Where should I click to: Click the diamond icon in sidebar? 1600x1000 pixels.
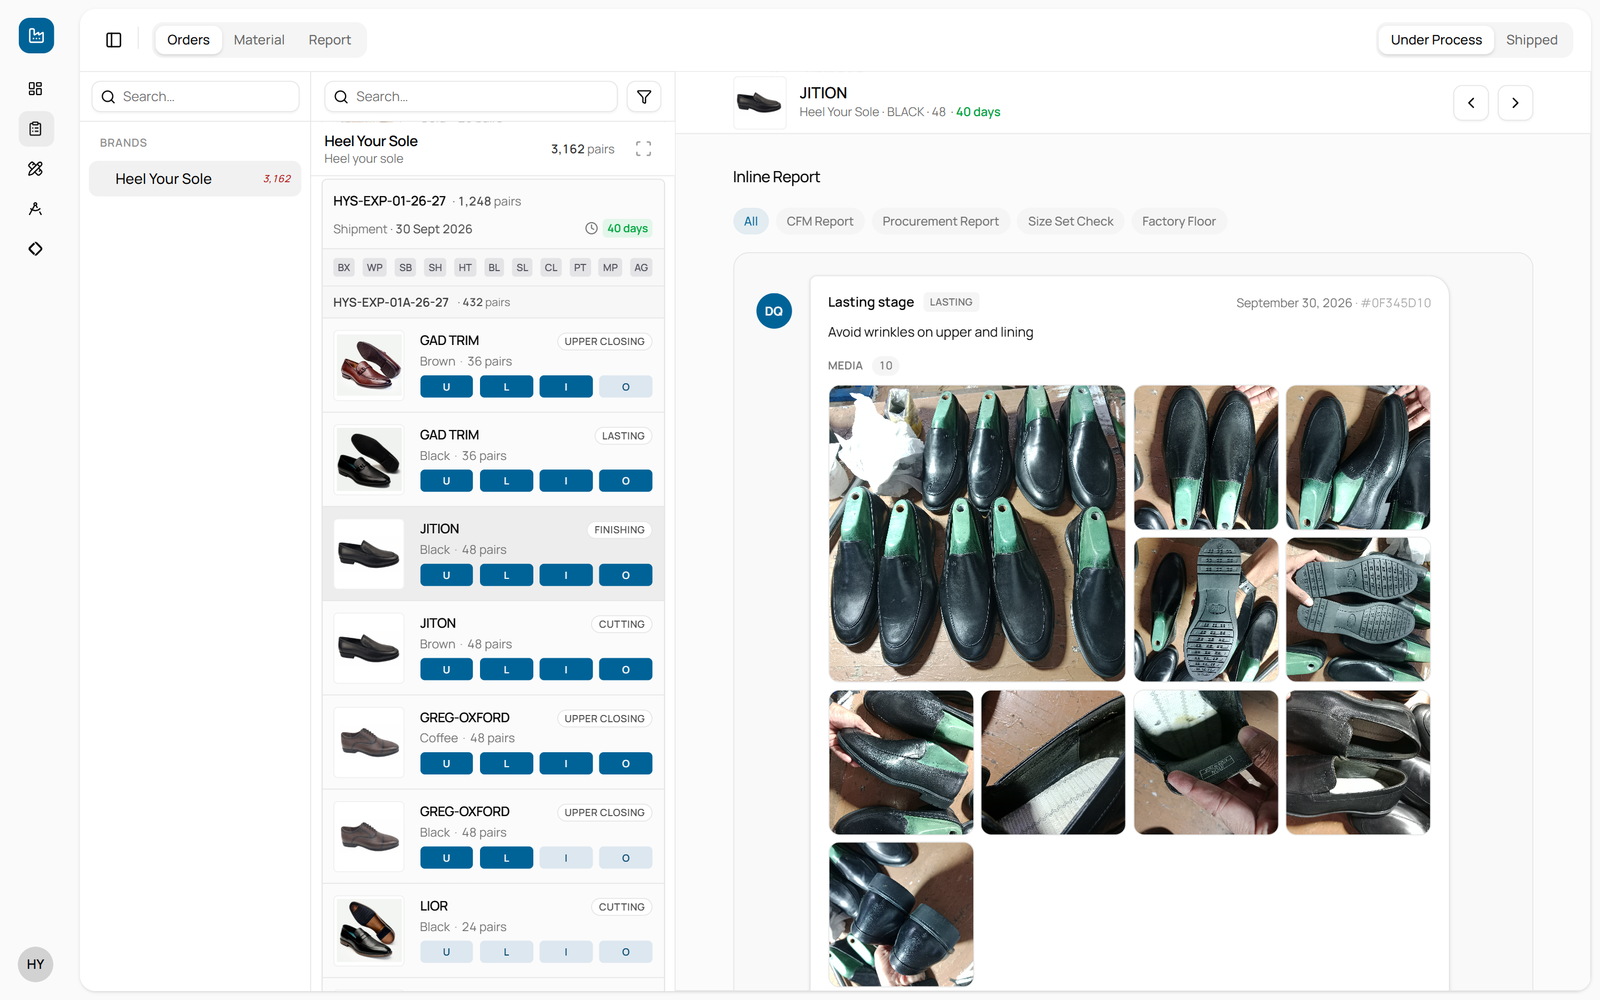(36, 249)
